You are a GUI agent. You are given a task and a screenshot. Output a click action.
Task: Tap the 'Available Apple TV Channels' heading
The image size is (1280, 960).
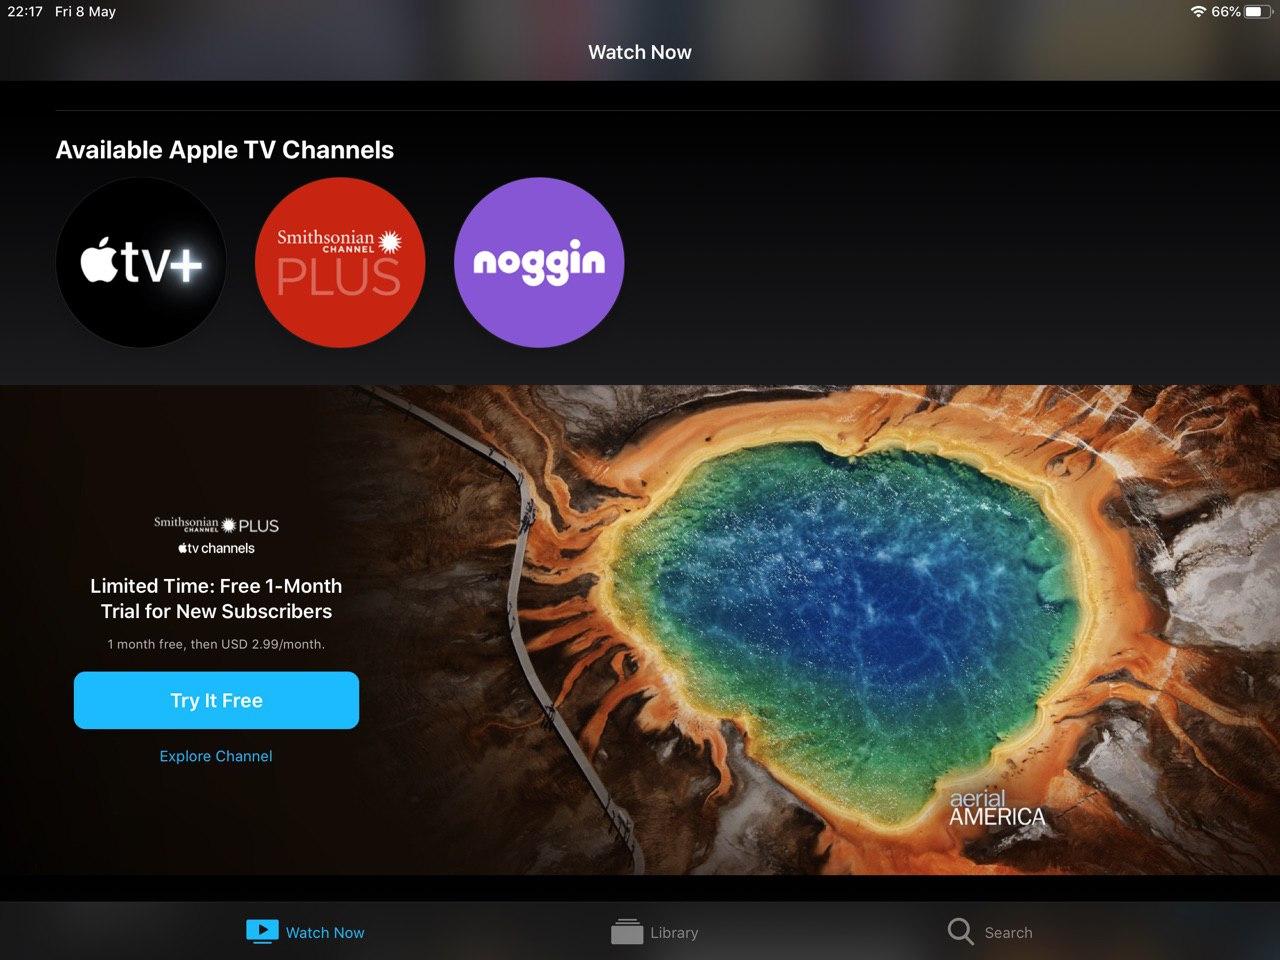coord(225,150)
